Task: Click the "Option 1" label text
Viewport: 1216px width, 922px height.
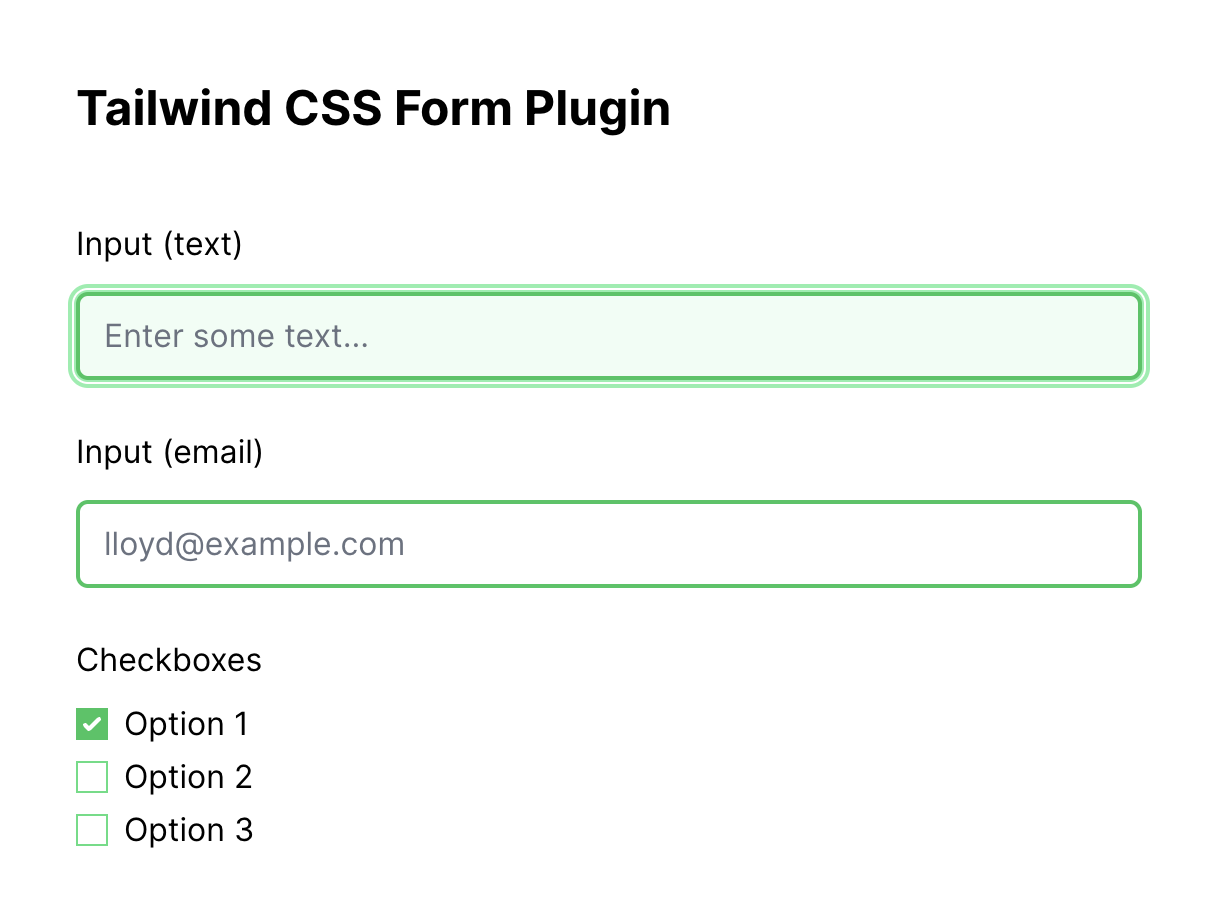Action: 186,724
